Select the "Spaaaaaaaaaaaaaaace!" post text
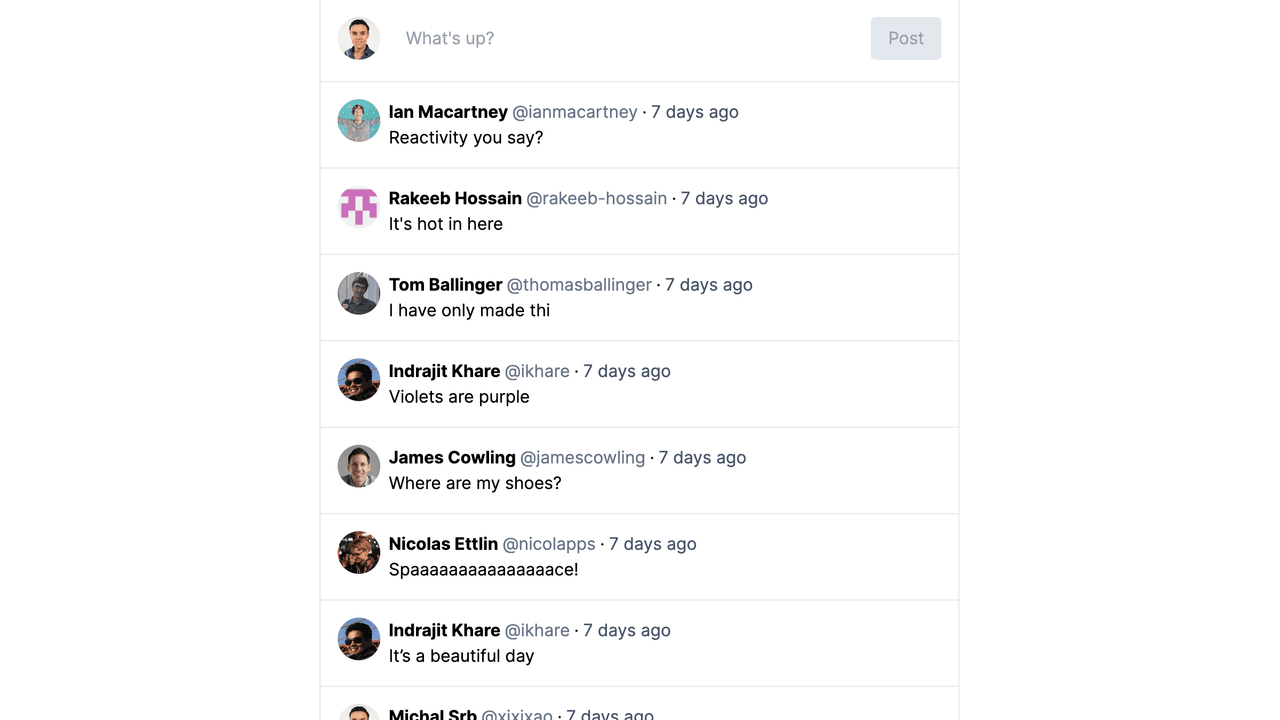The height and width of the screenshot is (720, 1280). pyautogui.click(x=483, y=570)
